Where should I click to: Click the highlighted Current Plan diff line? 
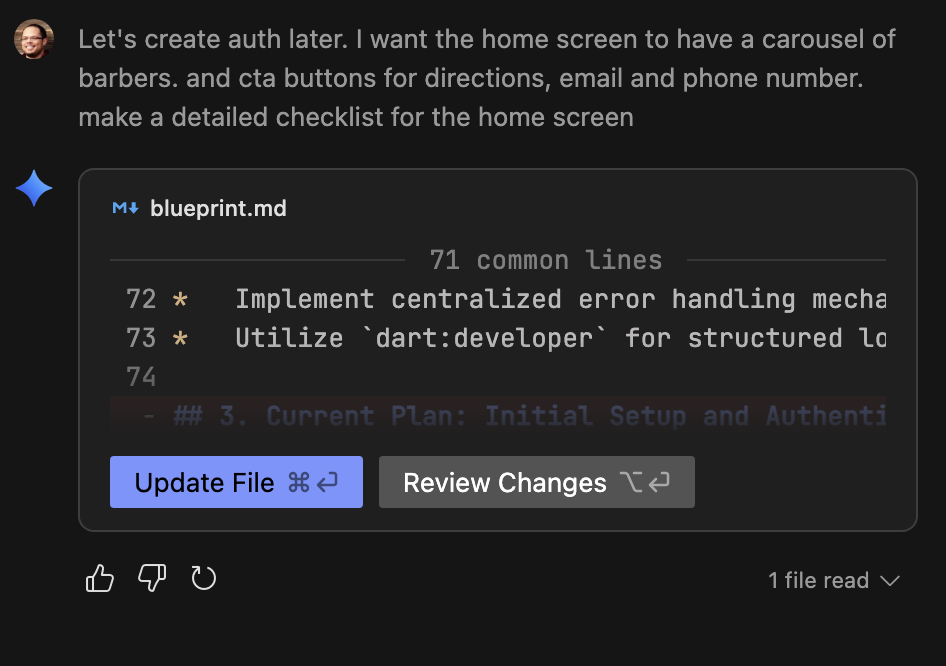500,416
